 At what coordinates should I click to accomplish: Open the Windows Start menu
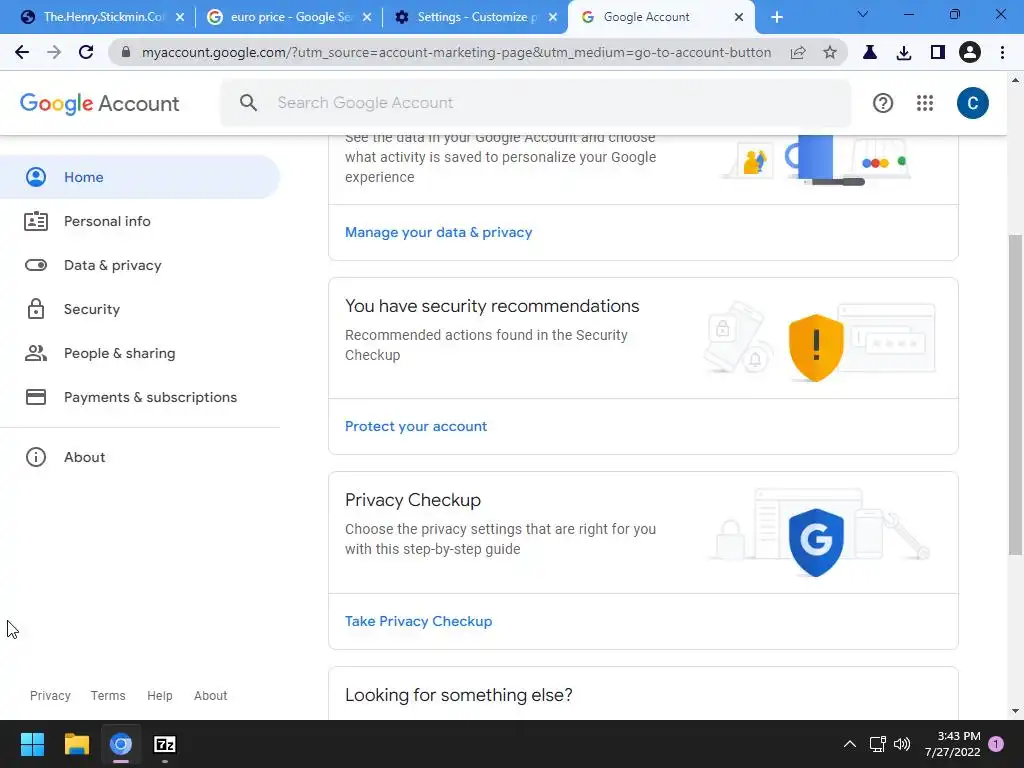click(x=32, y=744)
